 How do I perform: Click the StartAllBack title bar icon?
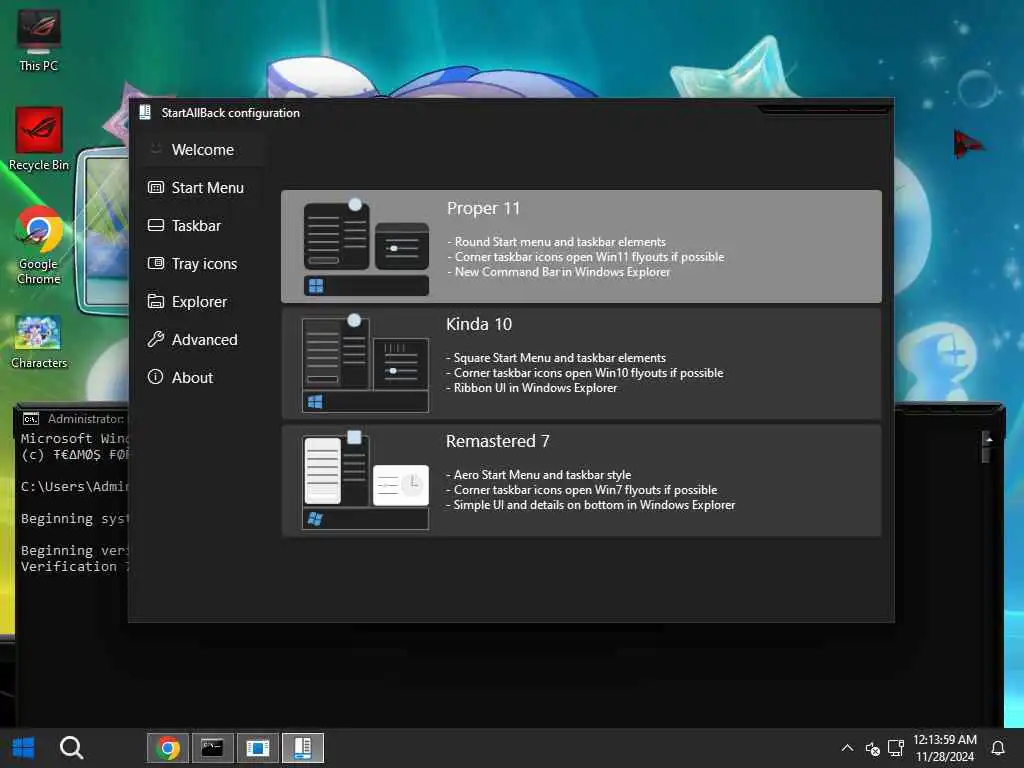click(x=145, y=112)
